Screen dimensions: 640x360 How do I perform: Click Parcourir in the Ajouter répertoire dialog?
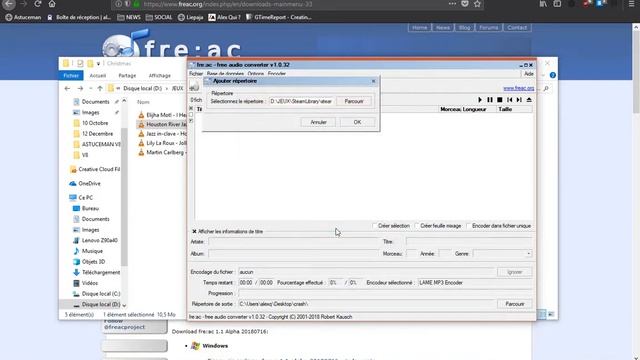pos(354,101)
